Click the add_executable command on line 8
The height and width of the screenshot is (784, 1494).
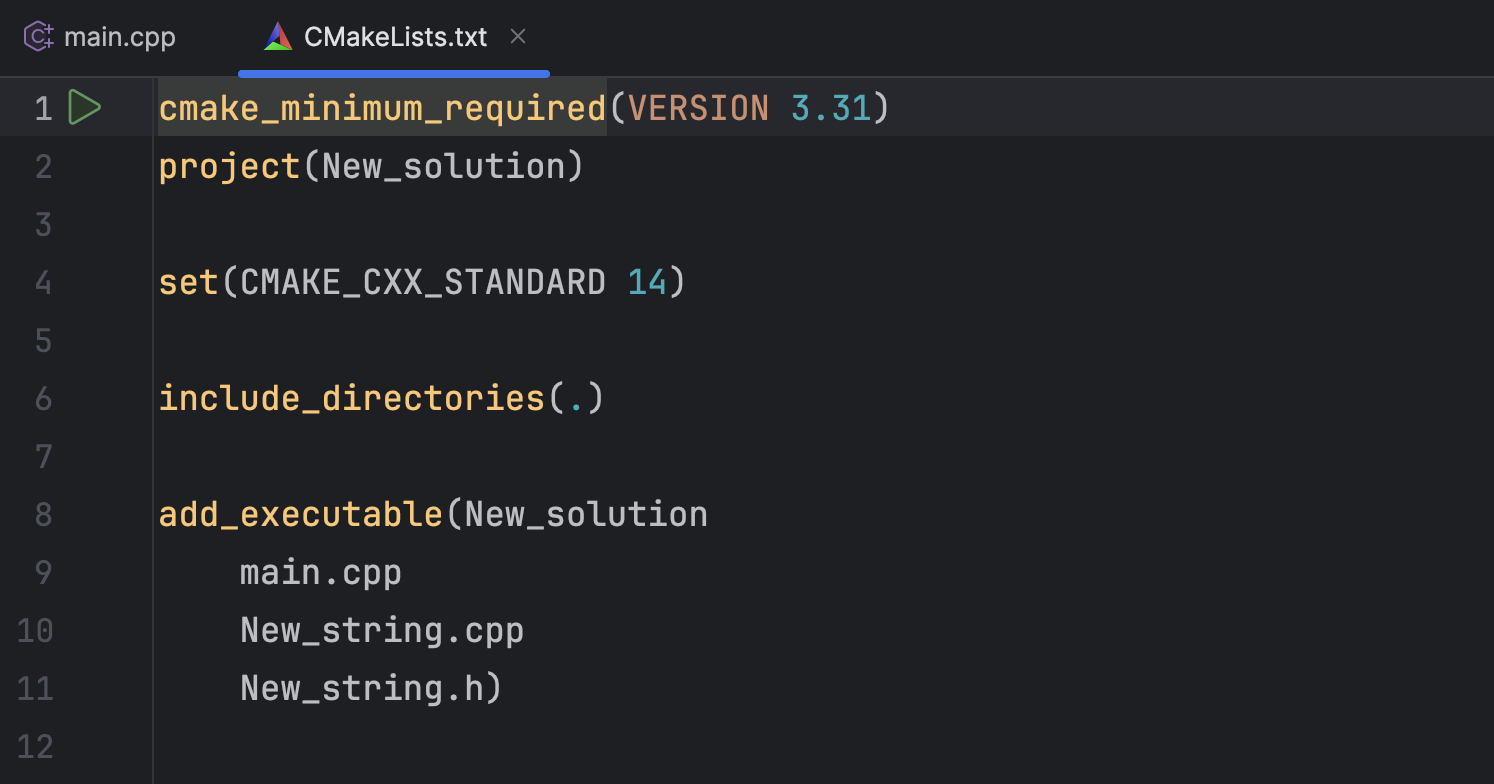[298, 514]
